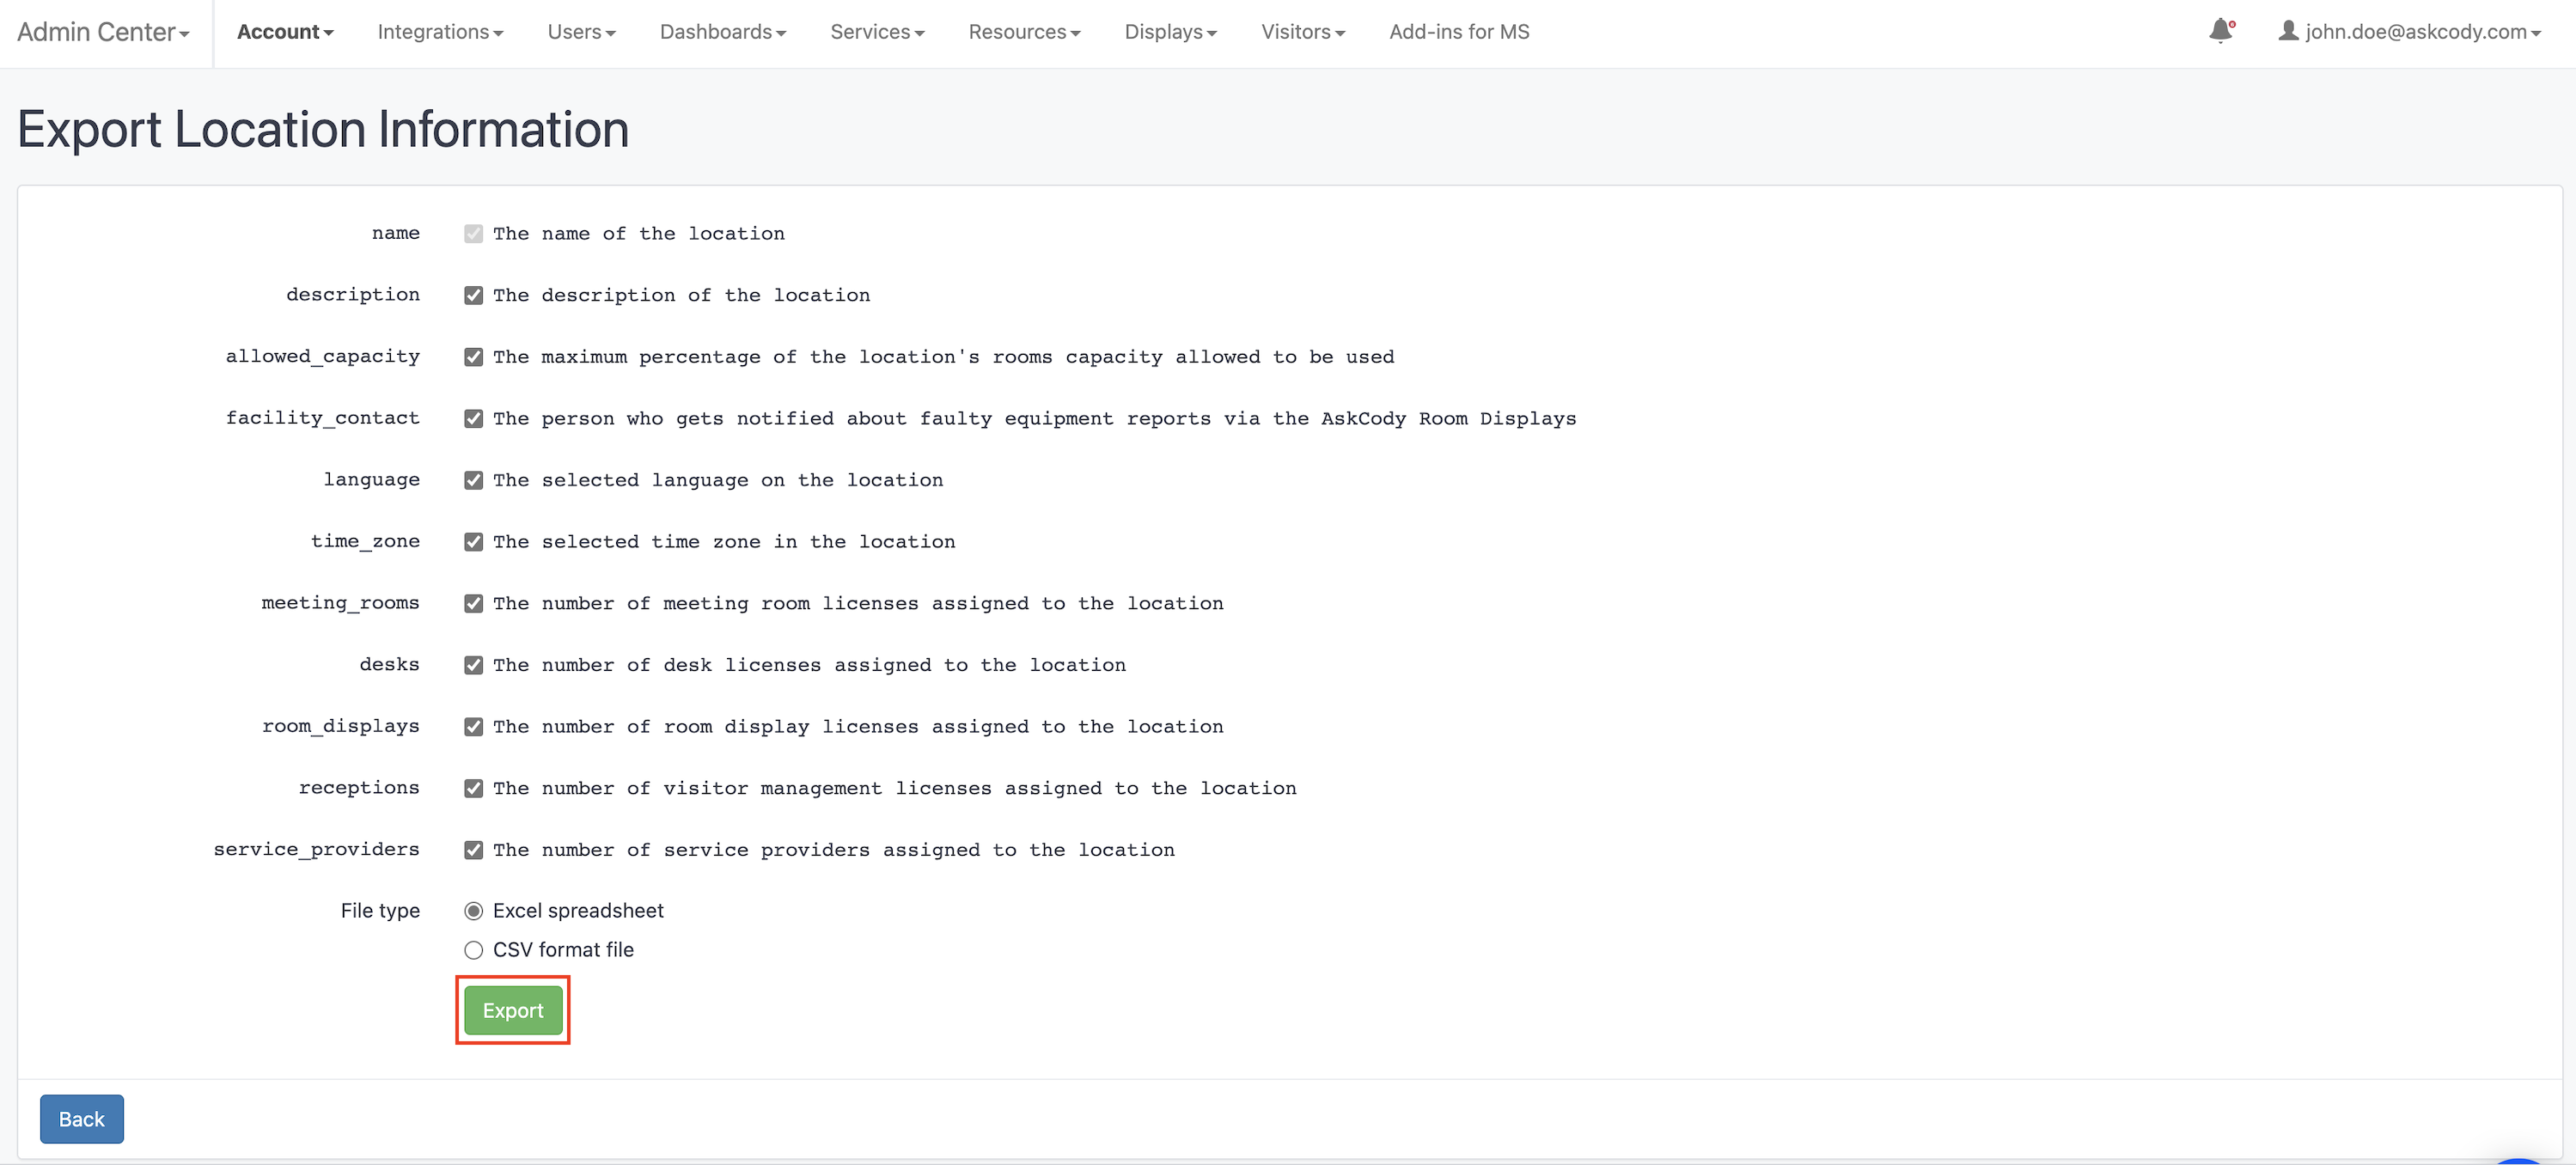
Task: Click the user profile icon
Action: pyautogui.click(x=2287, y=31)
